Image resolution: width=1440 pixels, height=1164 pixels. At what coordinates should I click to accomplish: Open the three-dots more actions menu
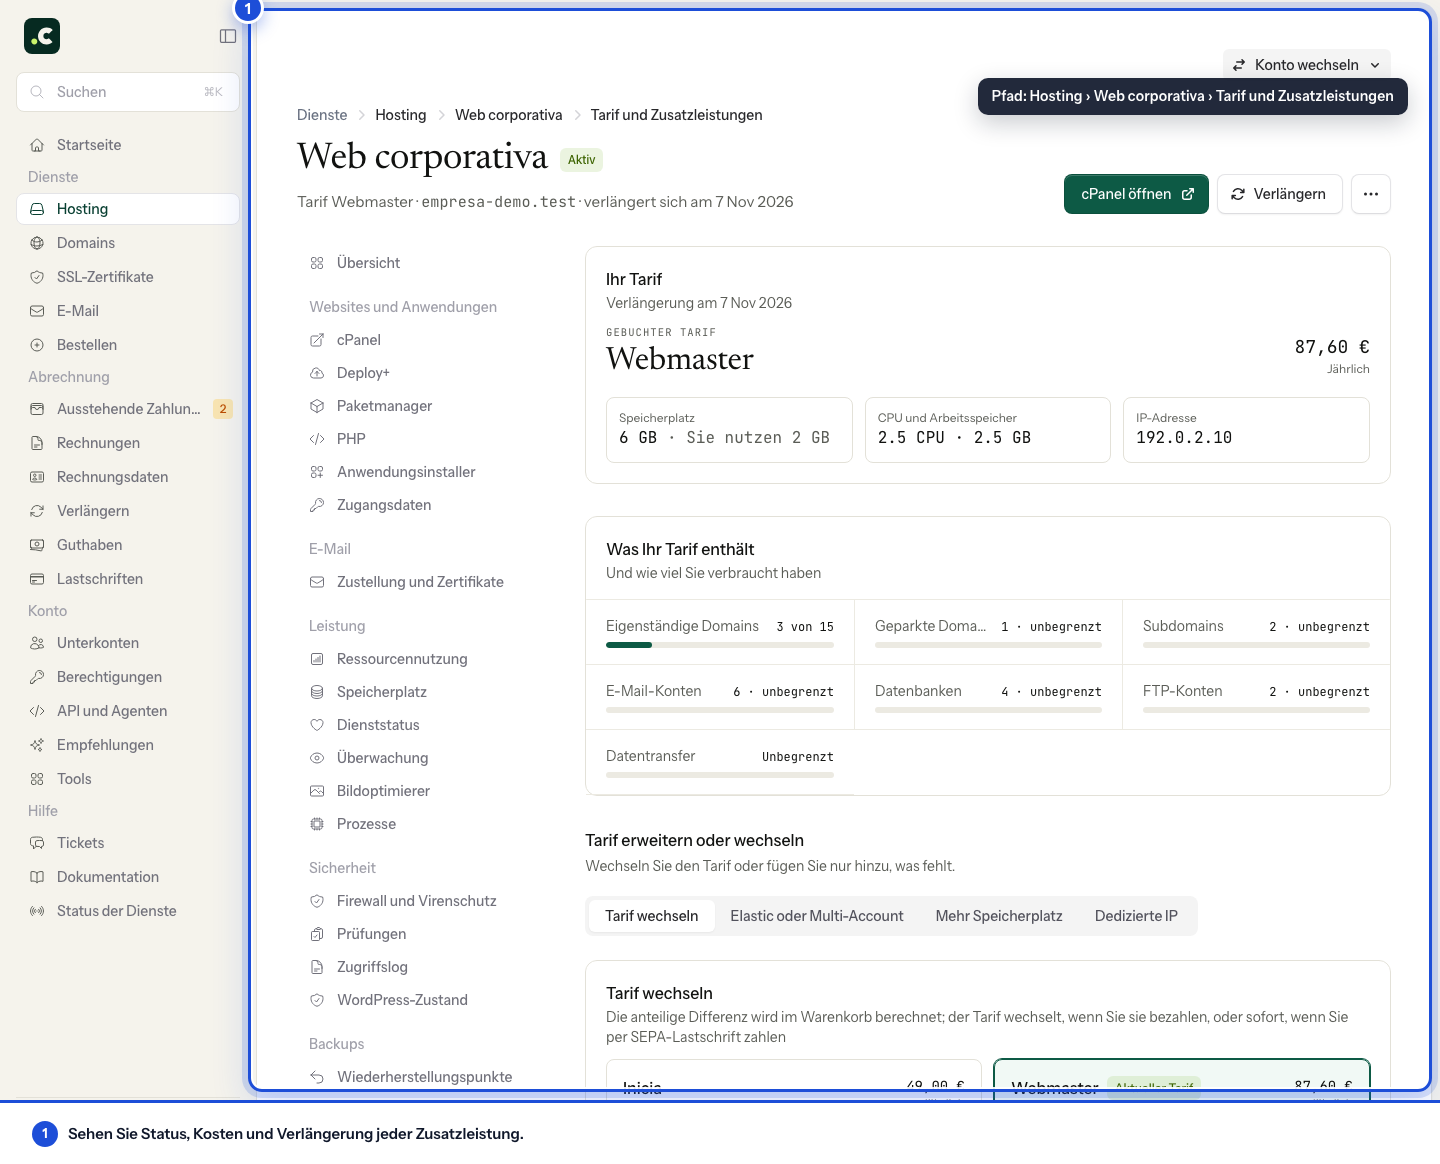pyautogui.click(x=1371, y=194)
